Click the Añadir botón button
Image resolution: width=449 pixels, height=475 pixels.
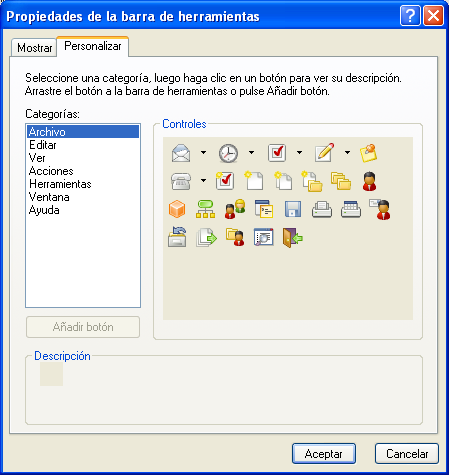point(83,327)
